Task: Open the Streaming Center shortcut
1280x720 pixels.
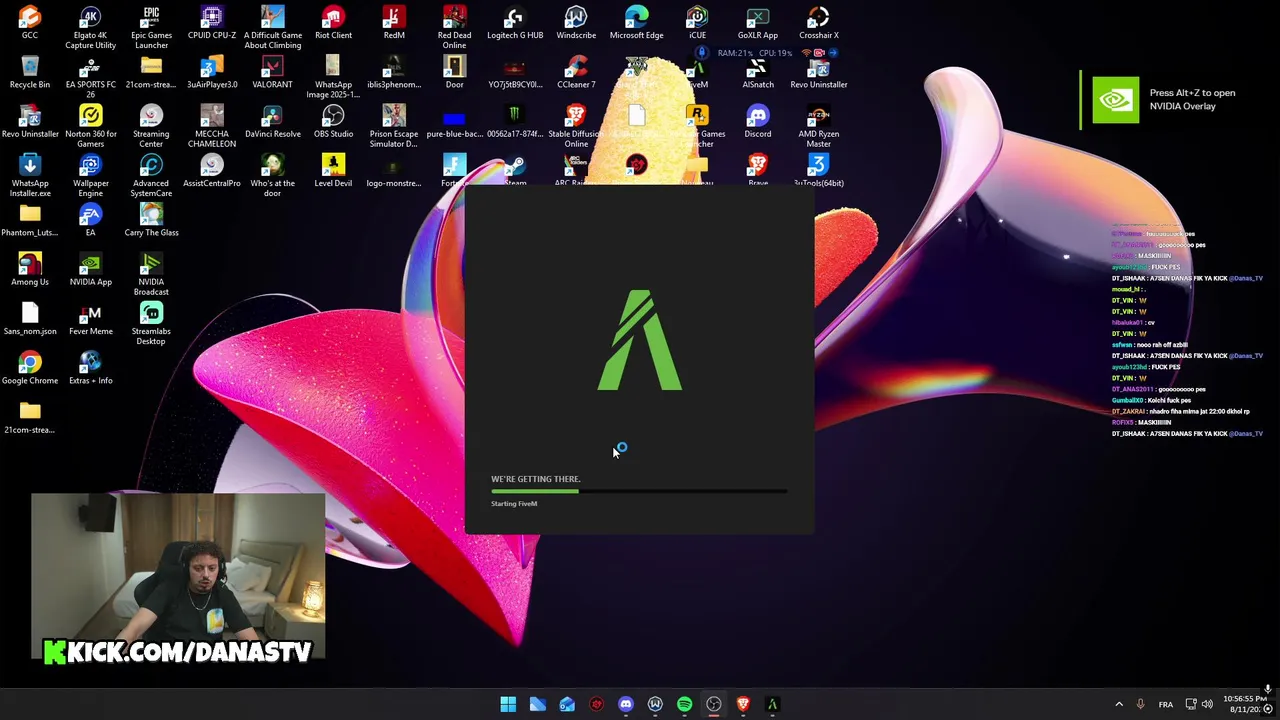Action: 151,126
